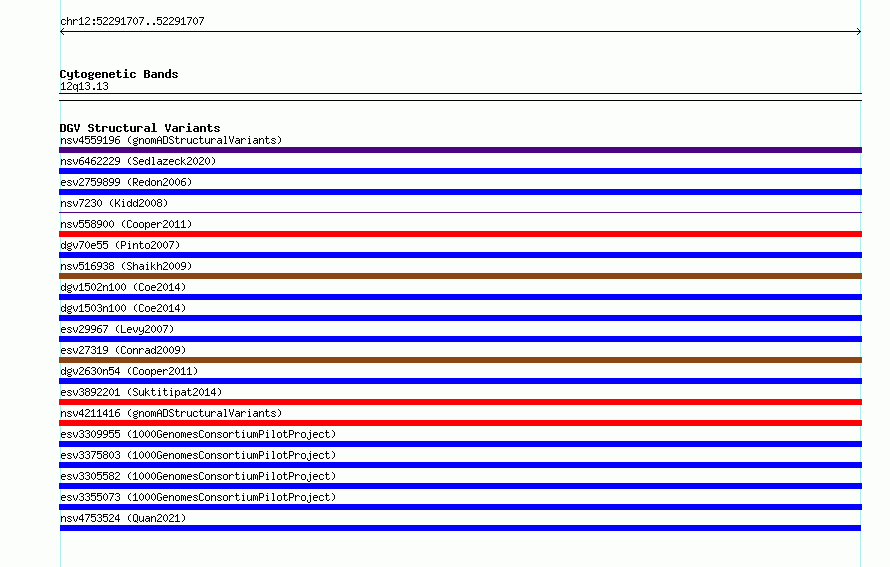Click the blue bar under nsv6462229
This screenshot has height=567, width=890.
tap(460, 171)
